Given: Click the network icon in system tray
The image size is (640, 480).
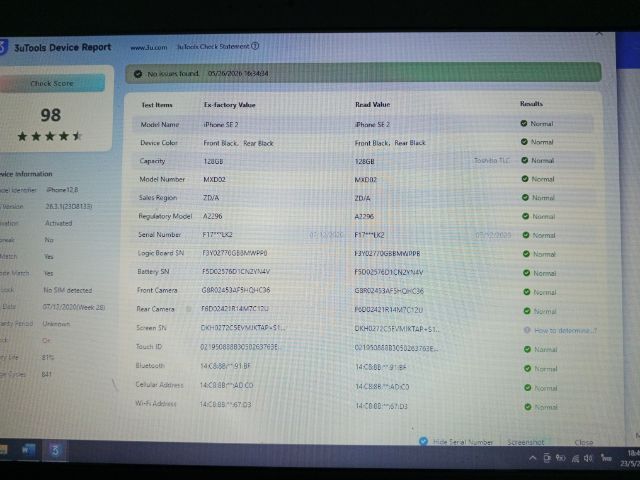Looking at the screenshot, I should click(x=575, y=459).
